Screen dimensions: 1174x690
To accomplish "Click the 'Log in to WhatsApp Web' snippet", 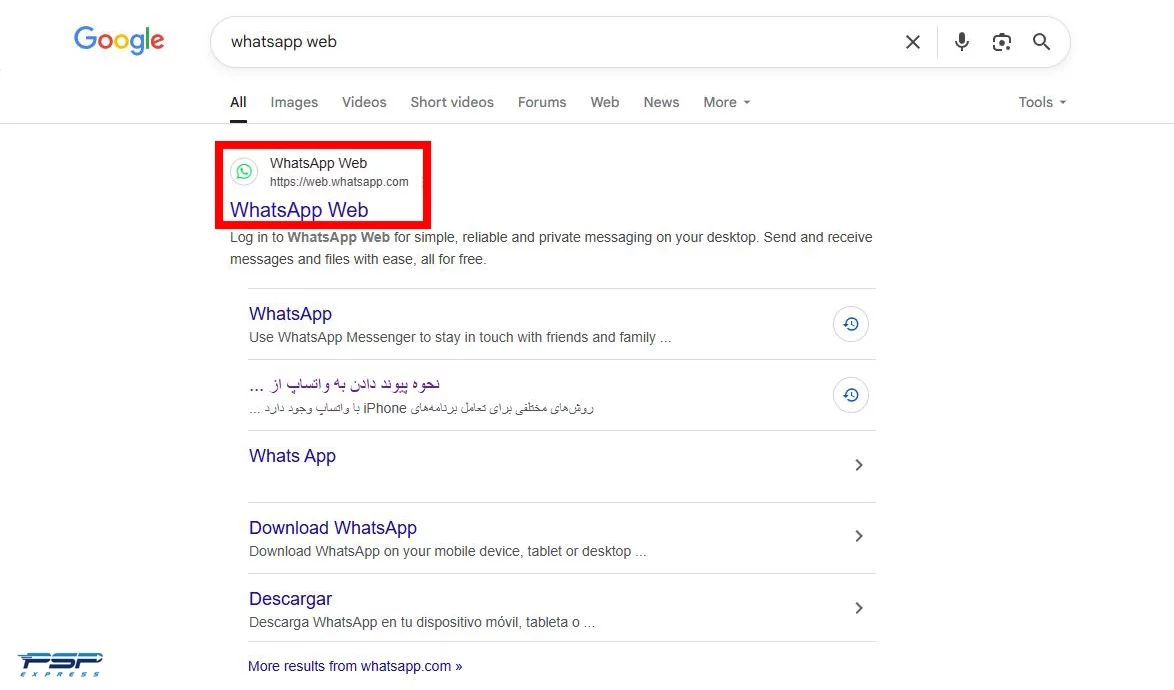I will click(x=551, y=248).
